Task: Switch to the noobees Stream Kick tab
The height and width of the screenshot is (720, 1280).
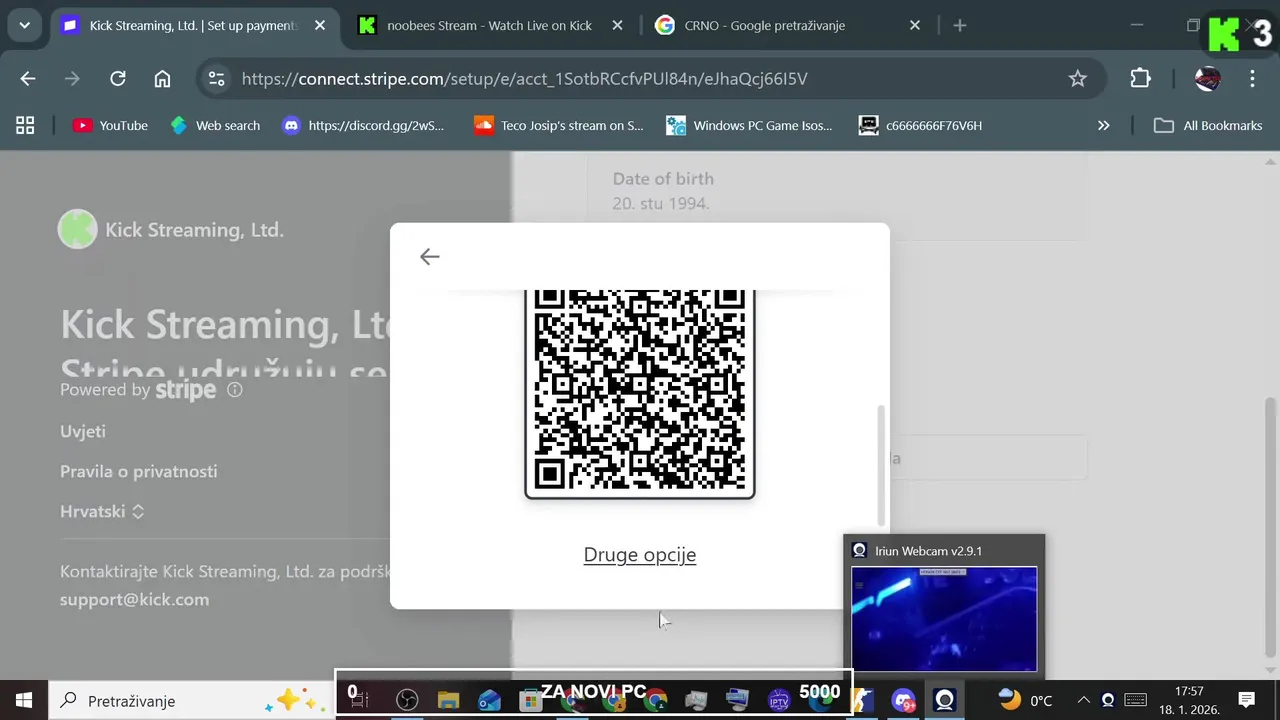Action: click(x=490, y=26)
